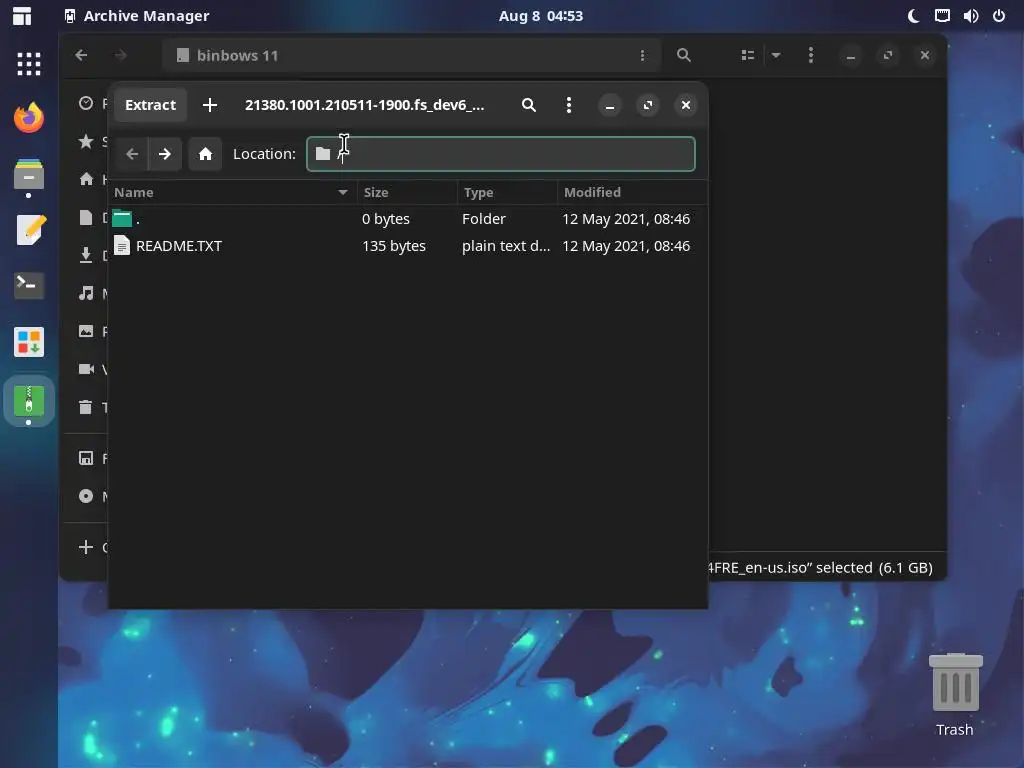Click the Location path input field
Viewport: 1024px width, 768px height.
coord(501,154)
